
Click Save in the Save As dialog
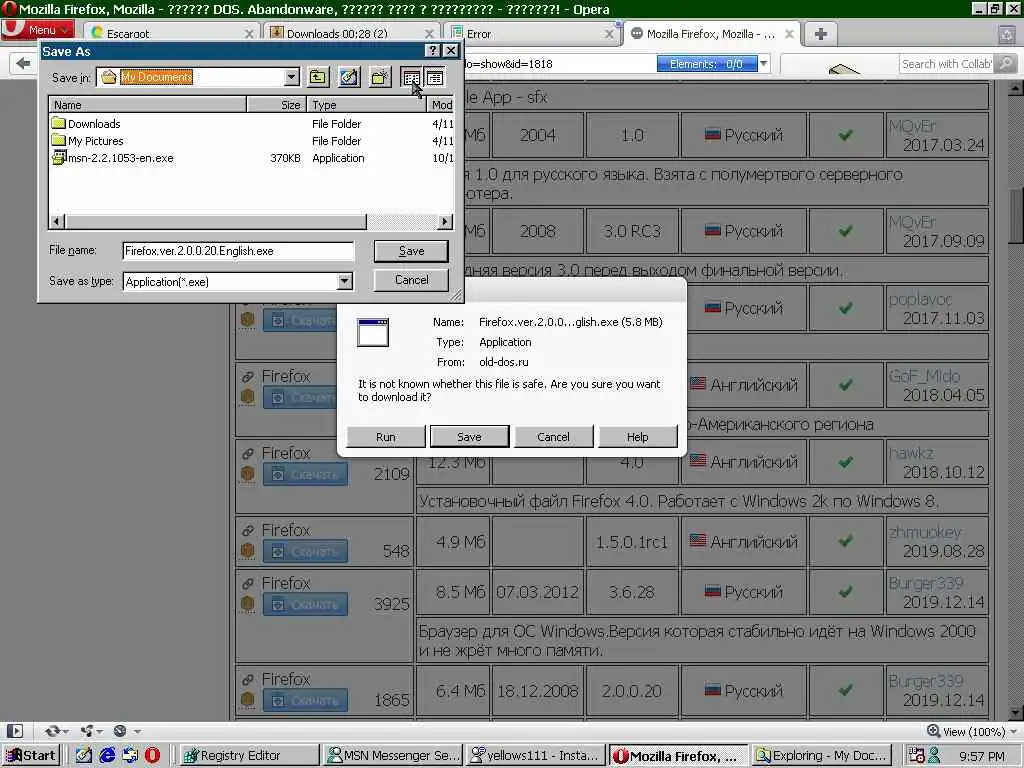point(411,251)
